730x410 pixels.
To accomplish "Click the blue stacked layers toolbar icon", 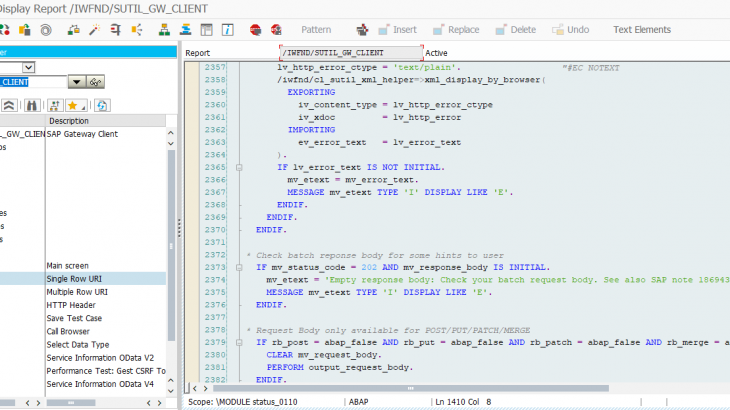I will [185, 30].
